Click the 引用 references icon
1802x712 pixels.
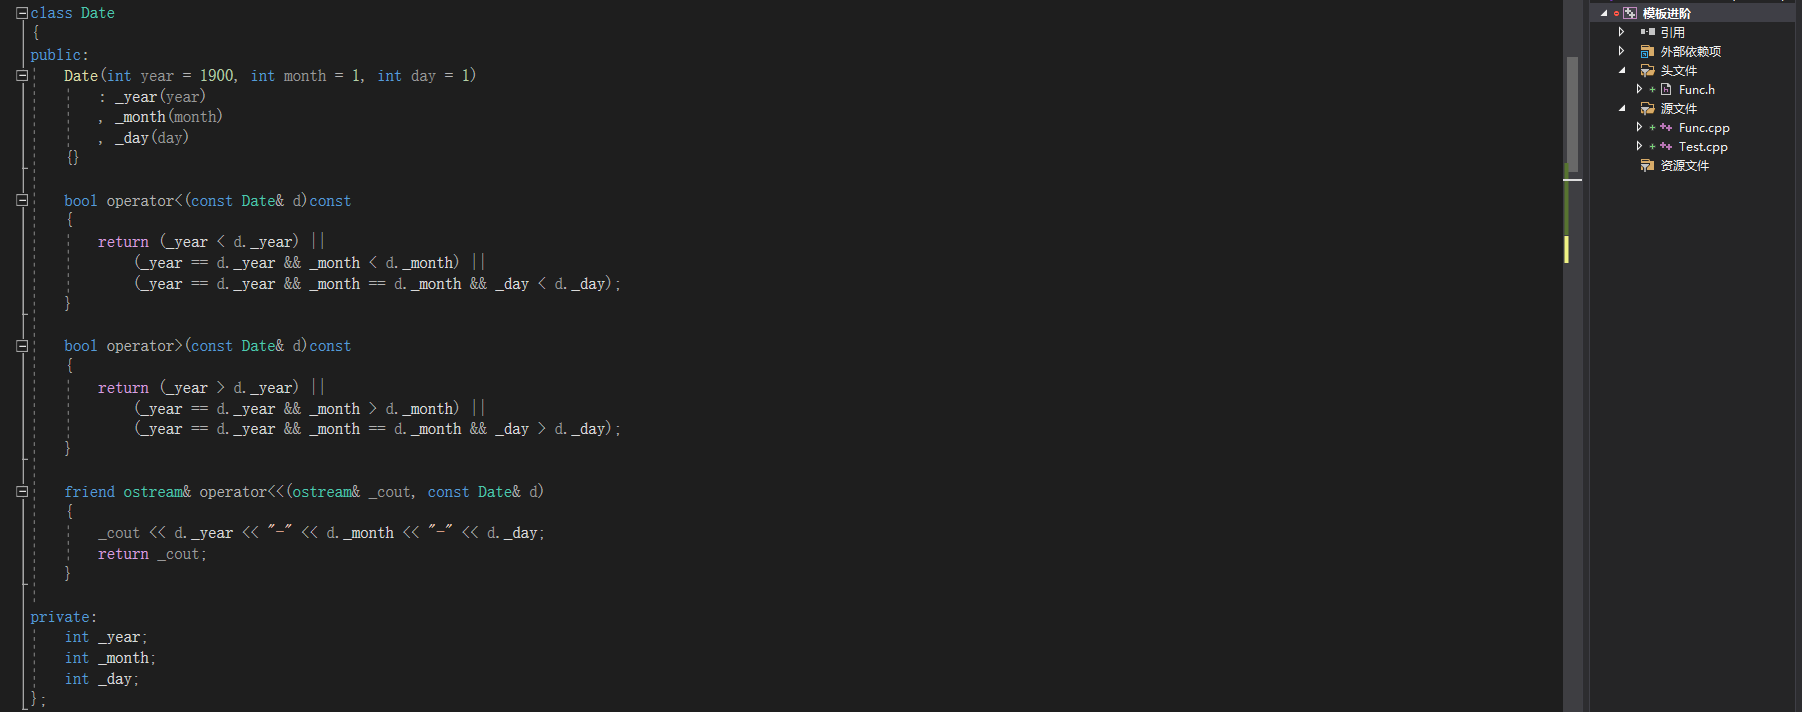1647,32
